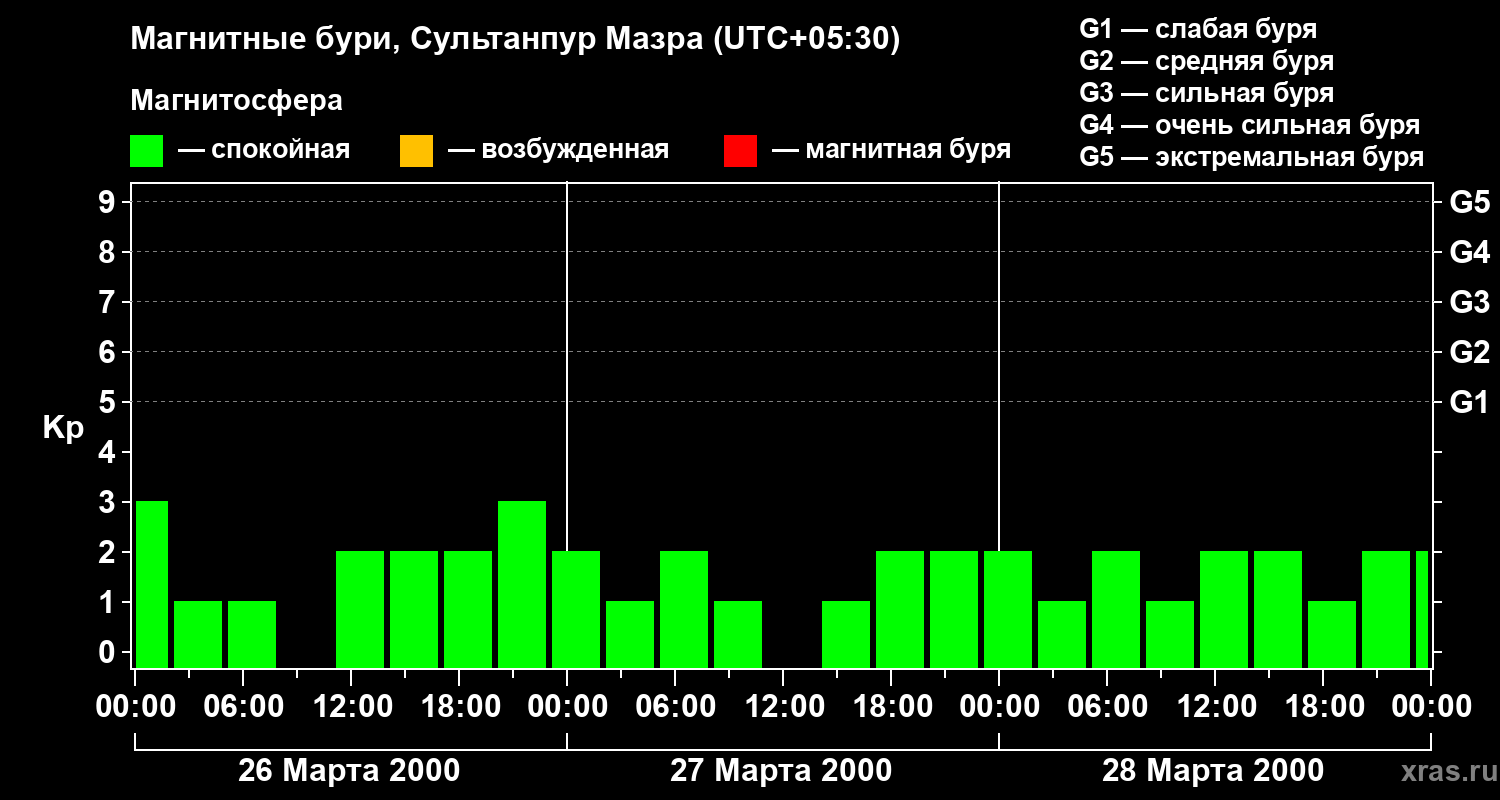Click the Kp 2 bar at 21:00 on 27 March

point(954,609)
